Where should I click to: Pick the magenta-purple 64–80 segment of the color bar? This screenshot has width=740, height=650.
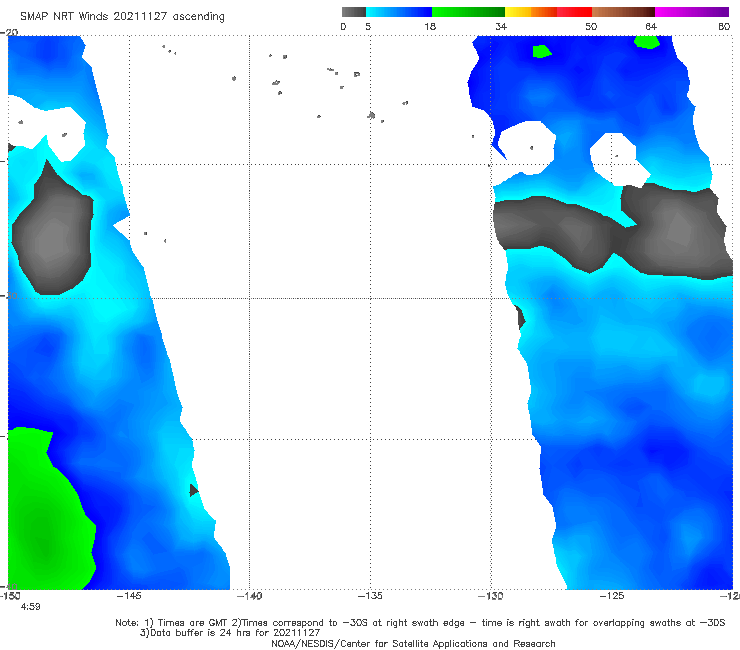click(692, 12)
